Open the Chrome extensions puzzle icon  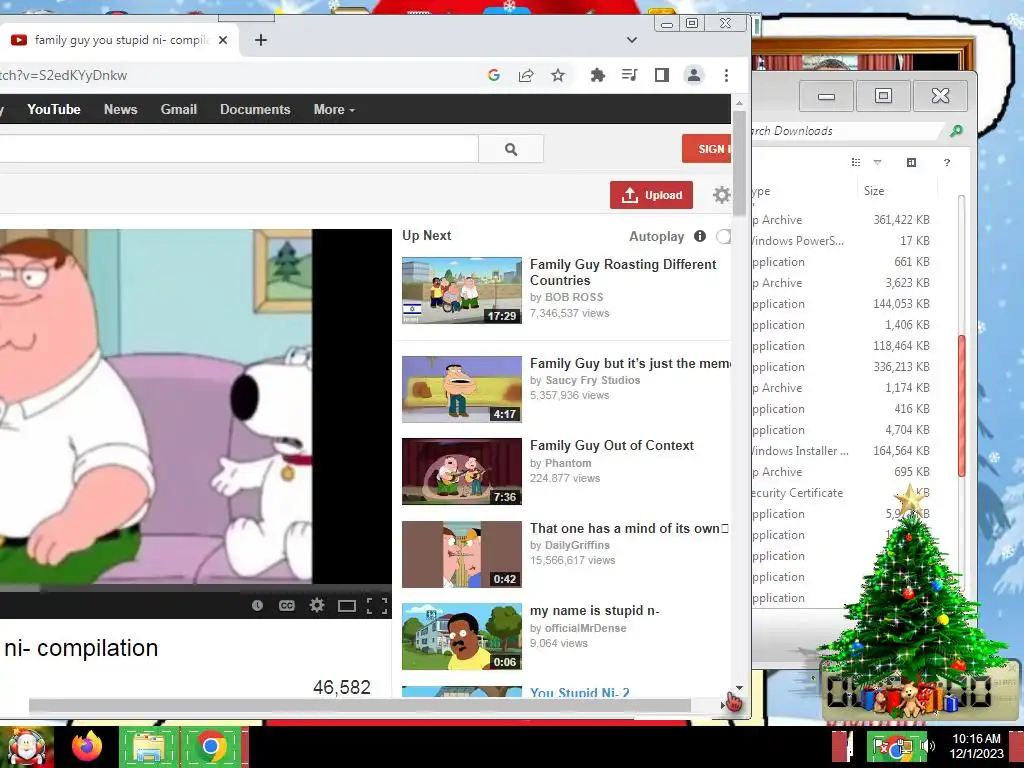tap(597, 75)
